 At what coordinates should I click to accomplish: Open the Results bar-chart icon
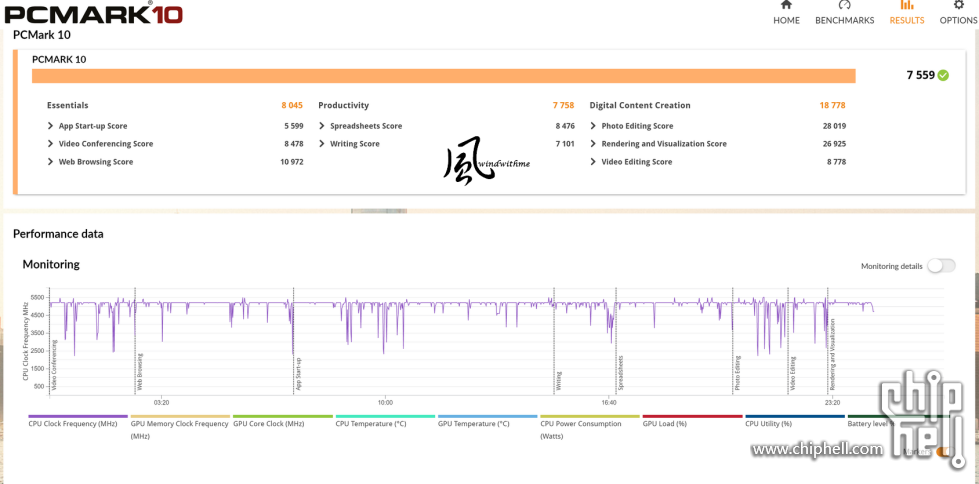point(907,5)
